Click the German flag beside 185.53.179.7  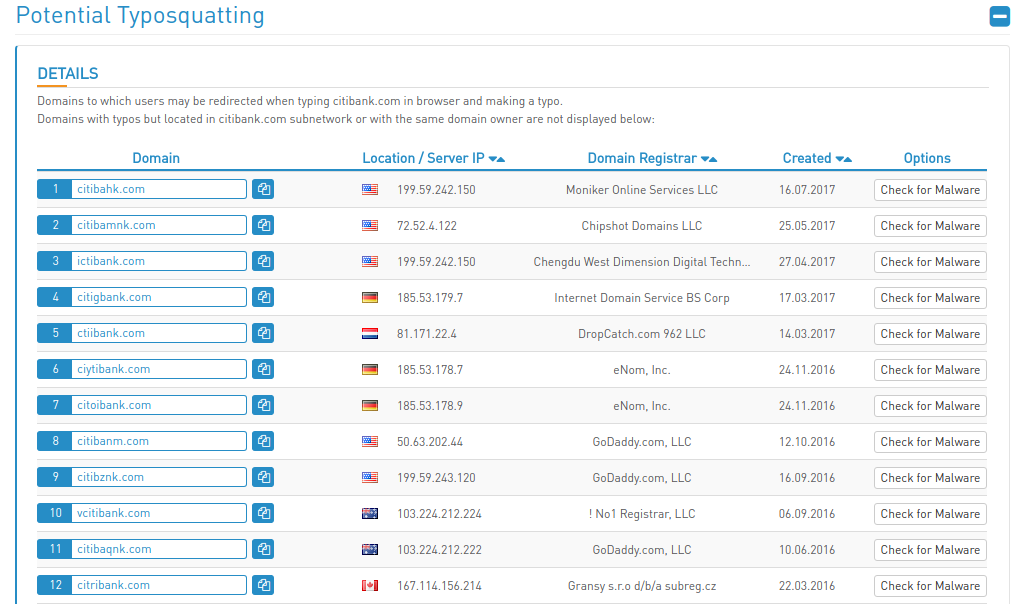(x=370, y=298)
